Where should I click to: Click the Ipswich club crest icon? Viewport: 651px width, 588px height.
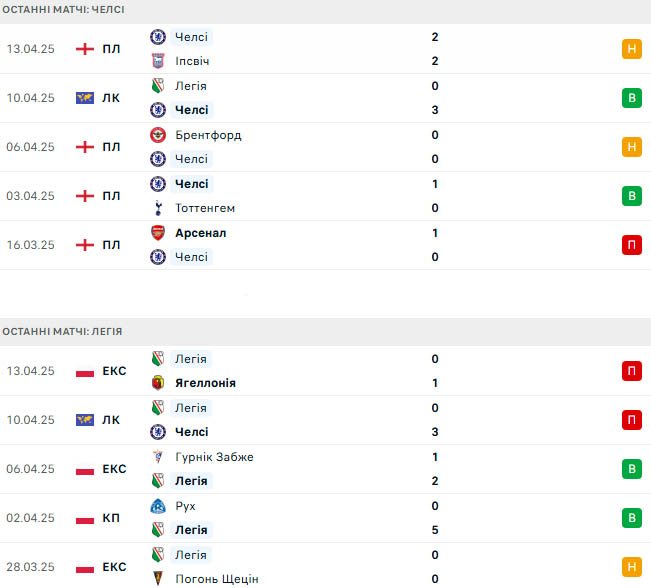[158, 61]
